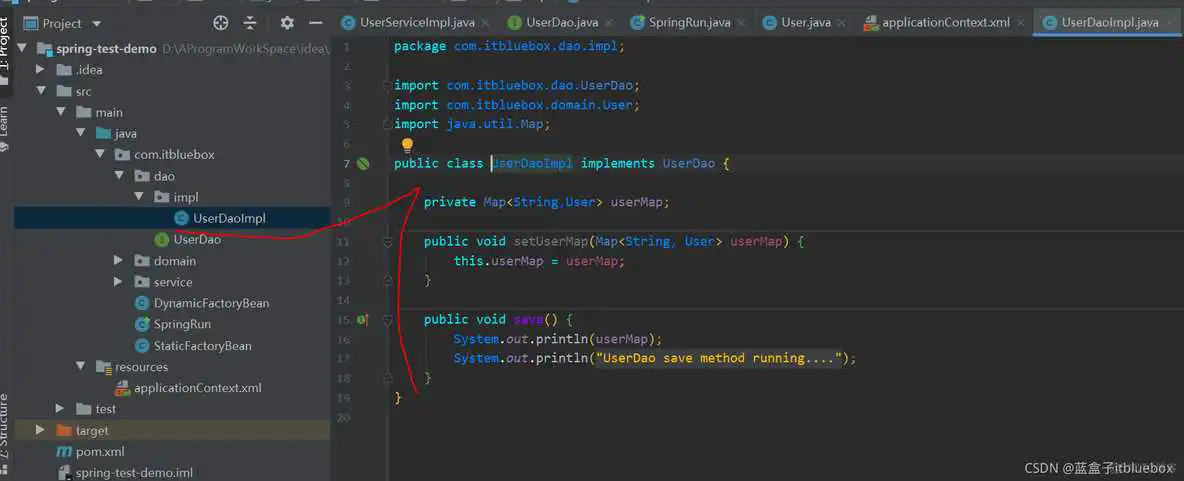Click the implements gutter icon on line 15
Viewport: 1184px width, 481px height.
pyautogui.click(x=364, y=319)
